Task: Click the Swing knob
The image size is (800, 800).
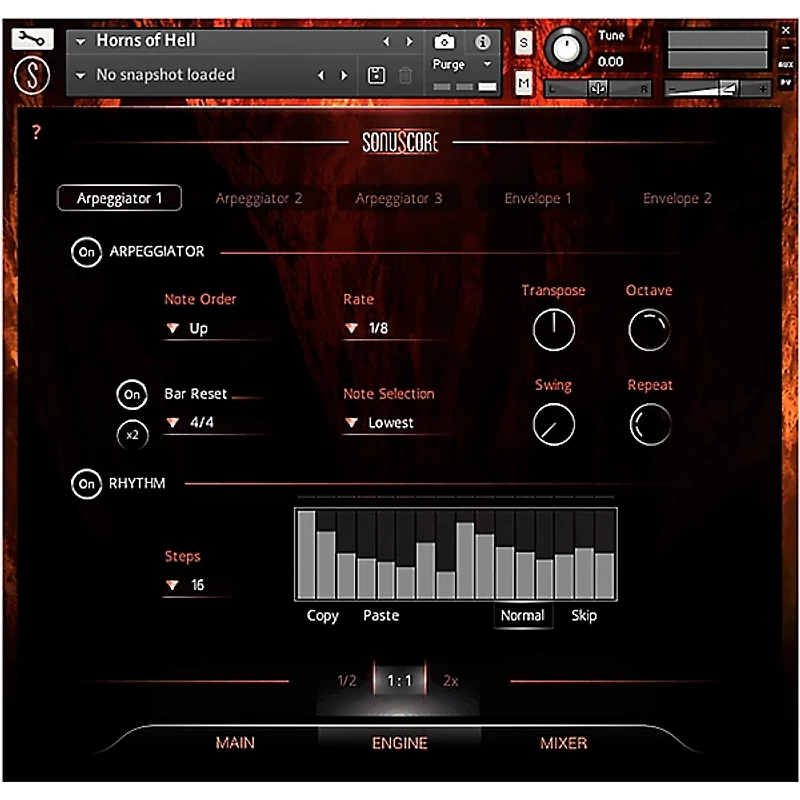Action: [x=553, y=425]
